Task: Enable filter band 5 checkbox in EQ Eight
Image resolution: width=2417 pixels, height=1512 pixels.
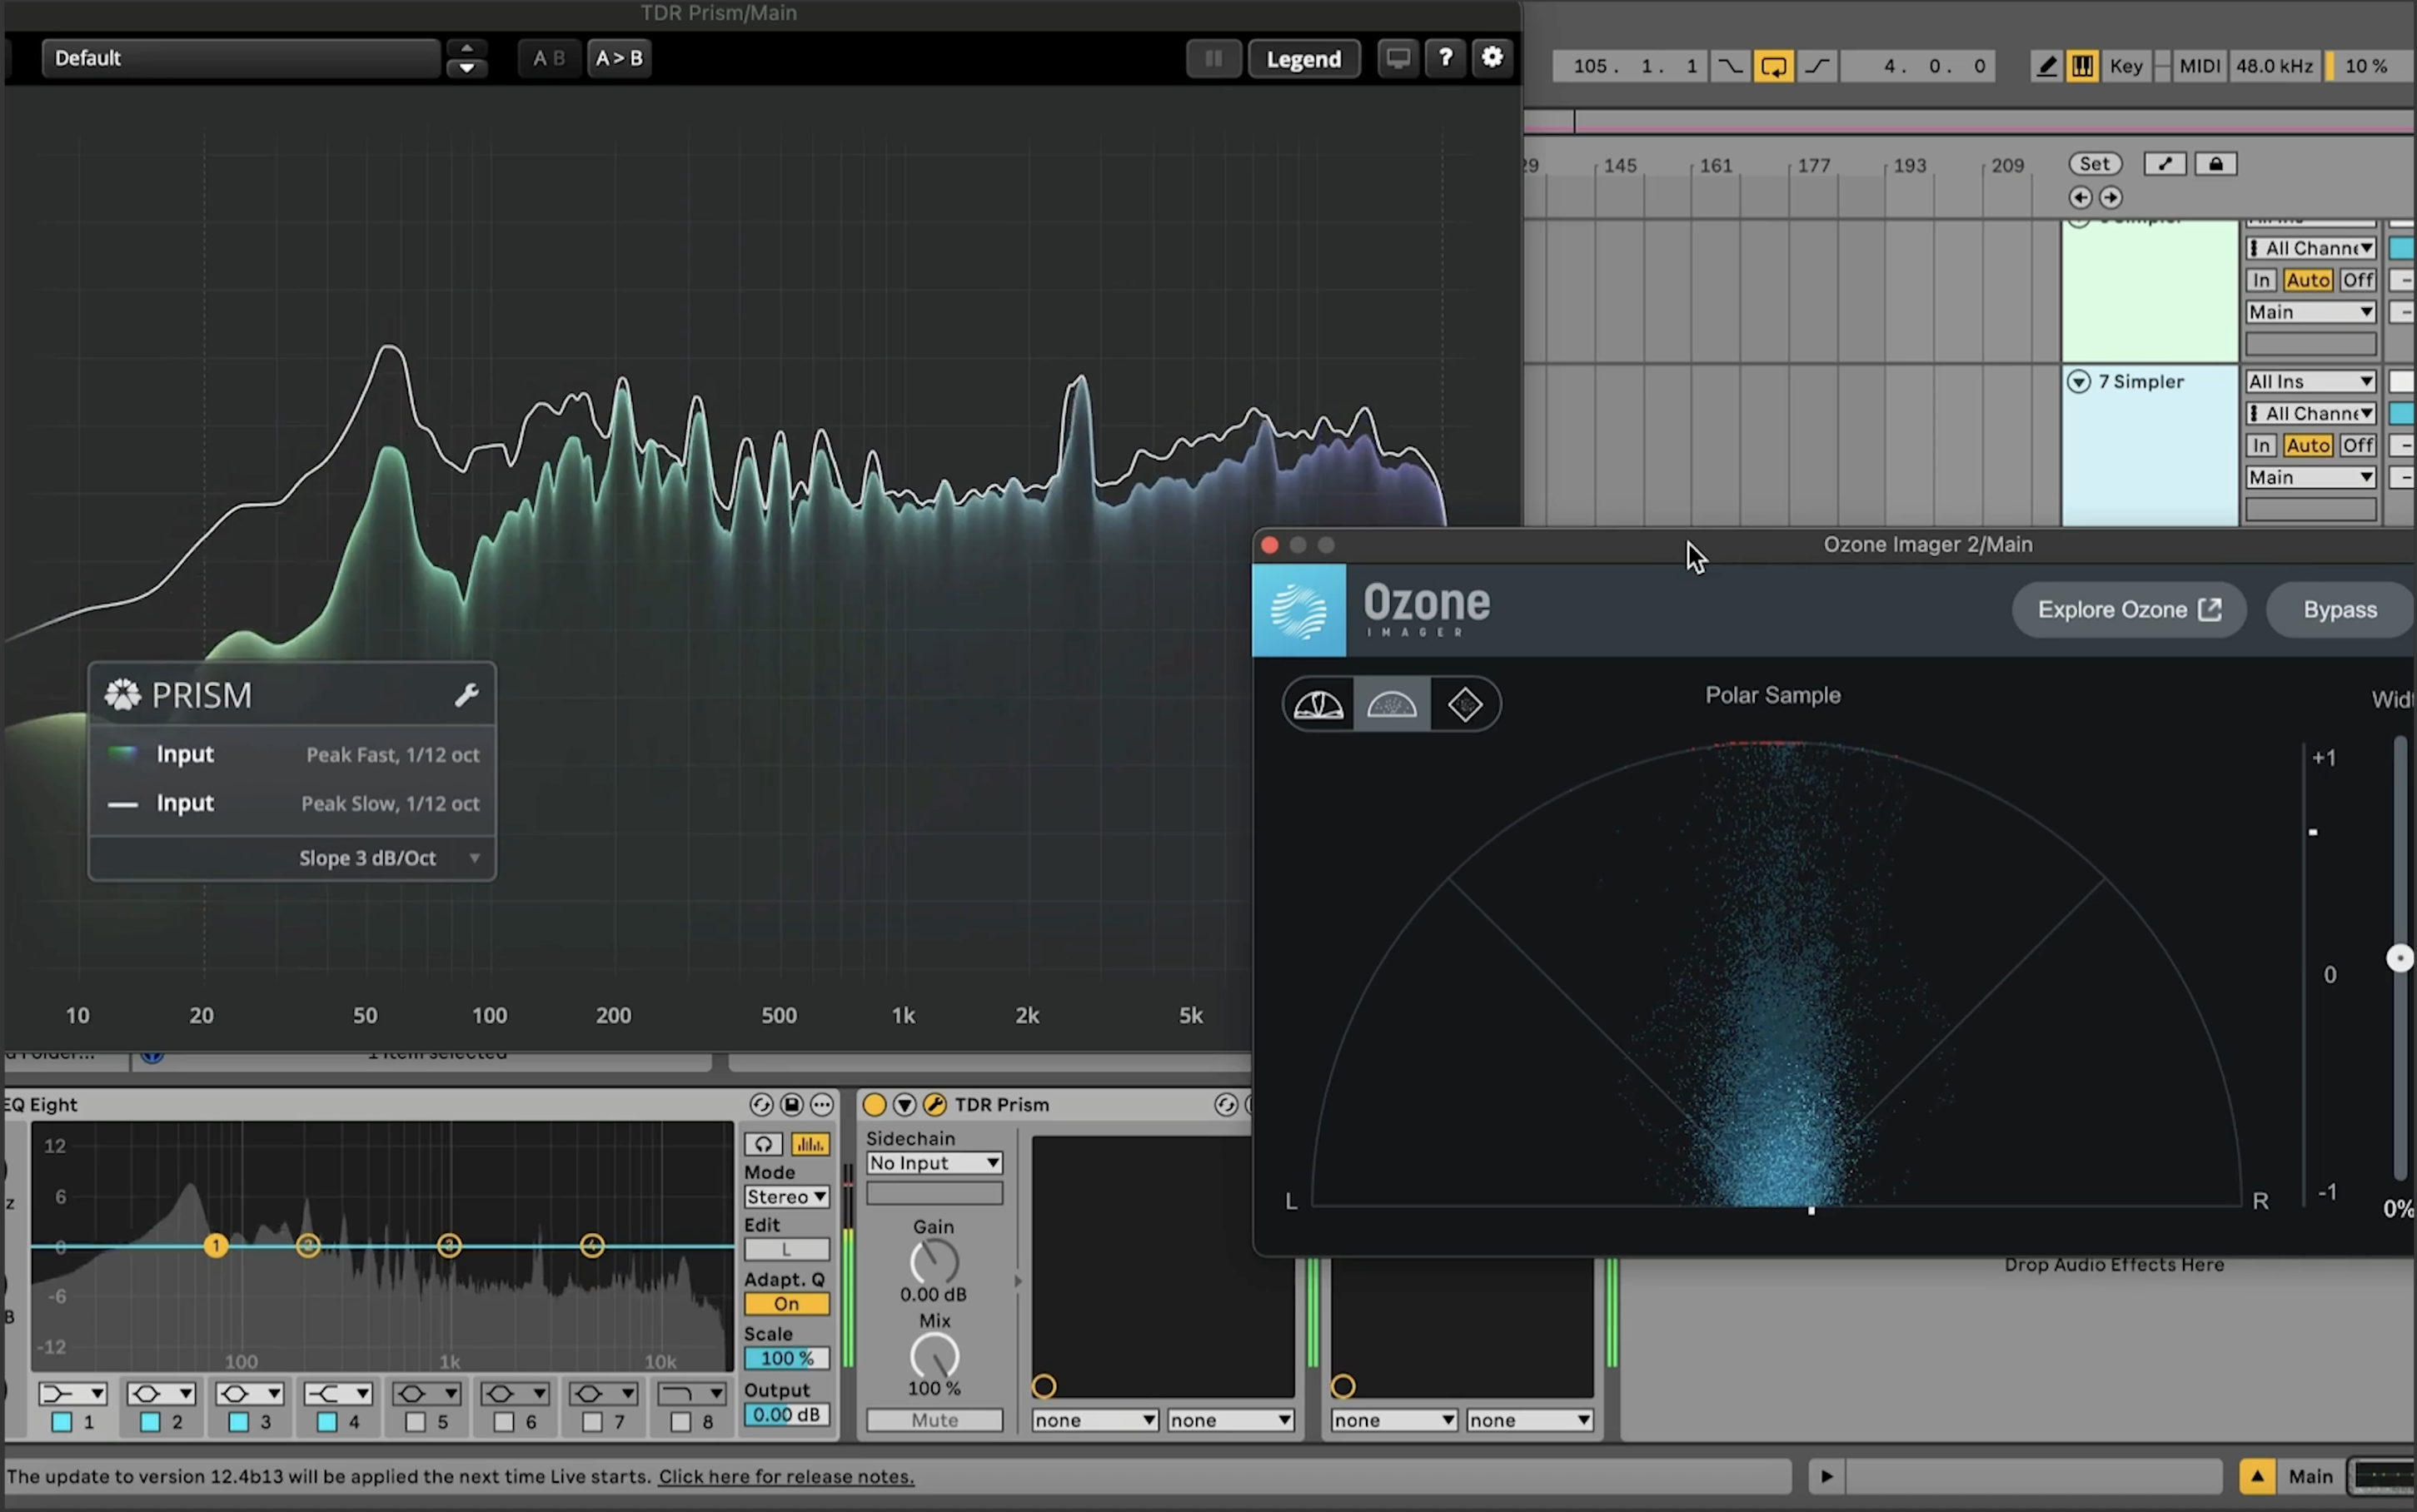Action: 415,1422
